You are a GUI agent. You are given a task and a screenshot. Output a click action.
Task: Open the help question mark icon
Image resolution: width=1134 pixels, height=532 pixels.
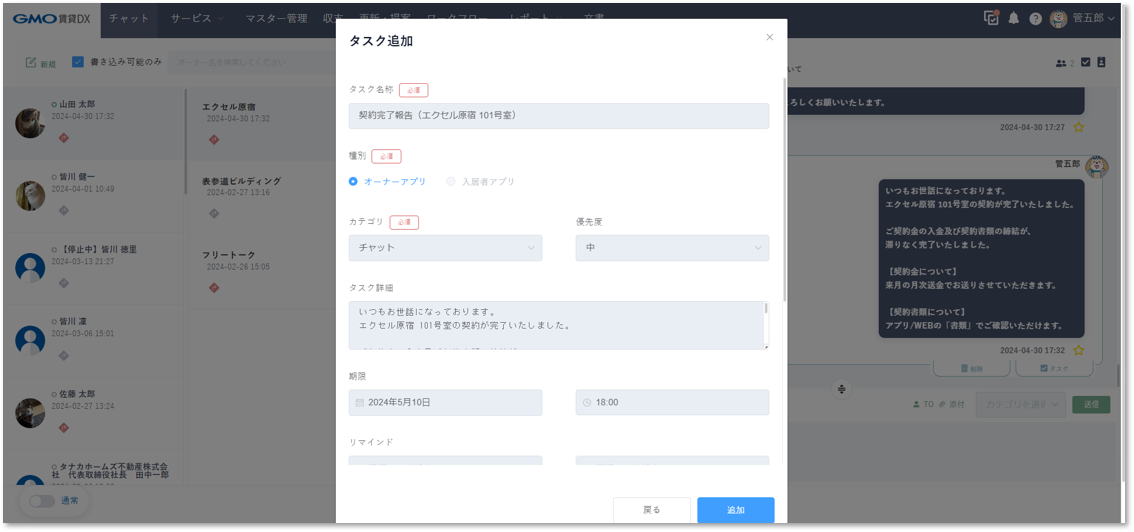[x=1035, y=18]
